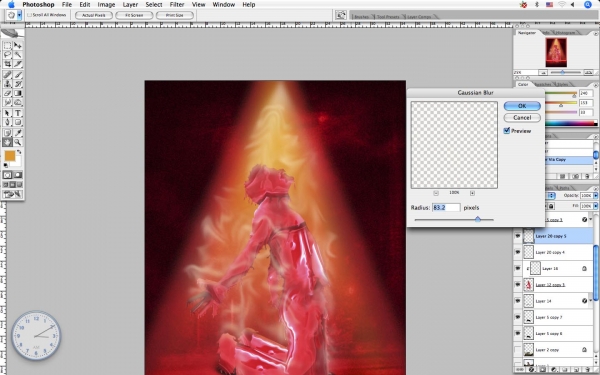Viewport: 600px width, 375px height.
Task: Click the Radius input field
Action: 446,207
